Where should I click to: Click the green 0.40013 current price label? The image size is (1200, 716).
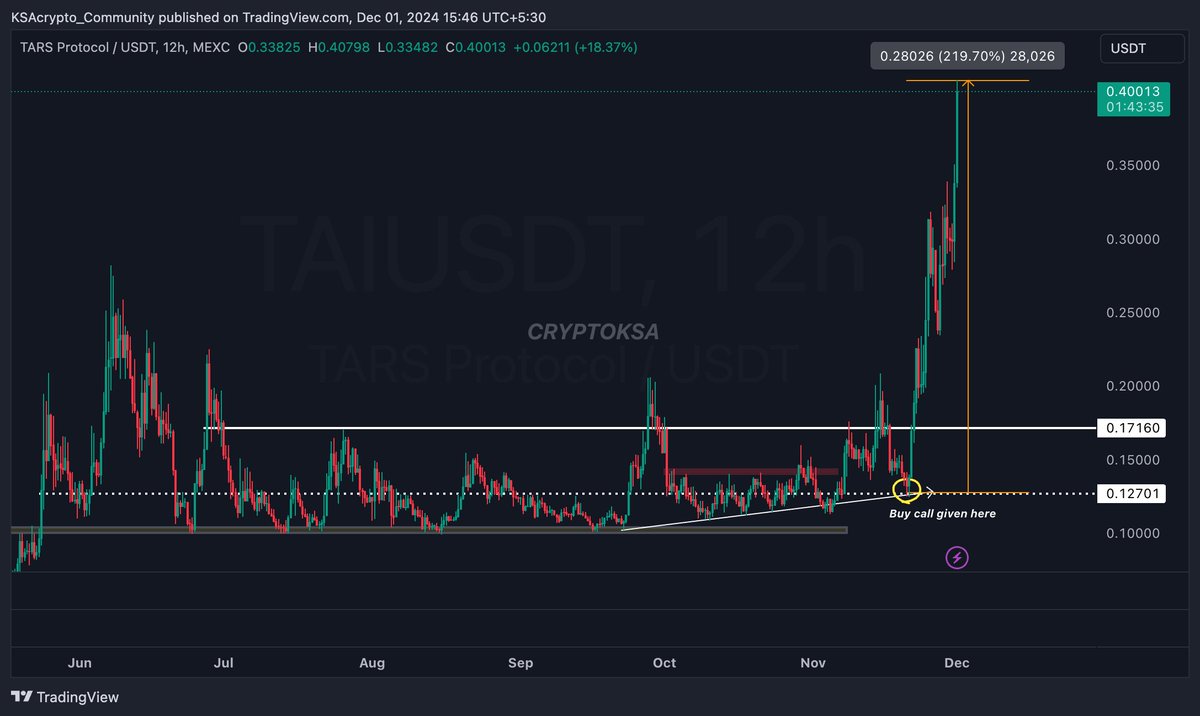pyautogui.click(x=1134, y=91)
